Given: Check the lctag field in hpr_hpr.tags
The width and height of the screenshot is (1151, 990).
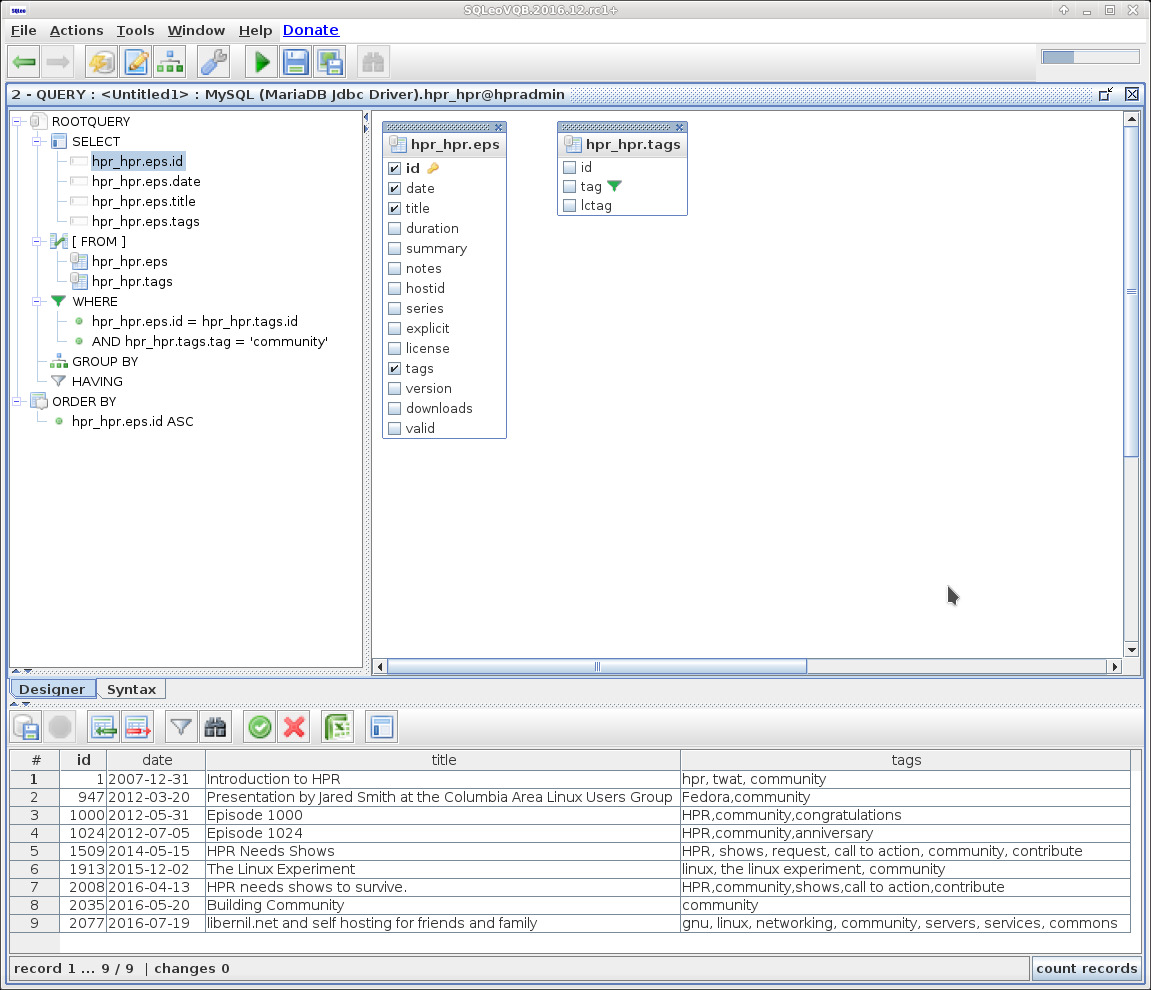Looking at the screenshot, I should [x=570, y=206].
